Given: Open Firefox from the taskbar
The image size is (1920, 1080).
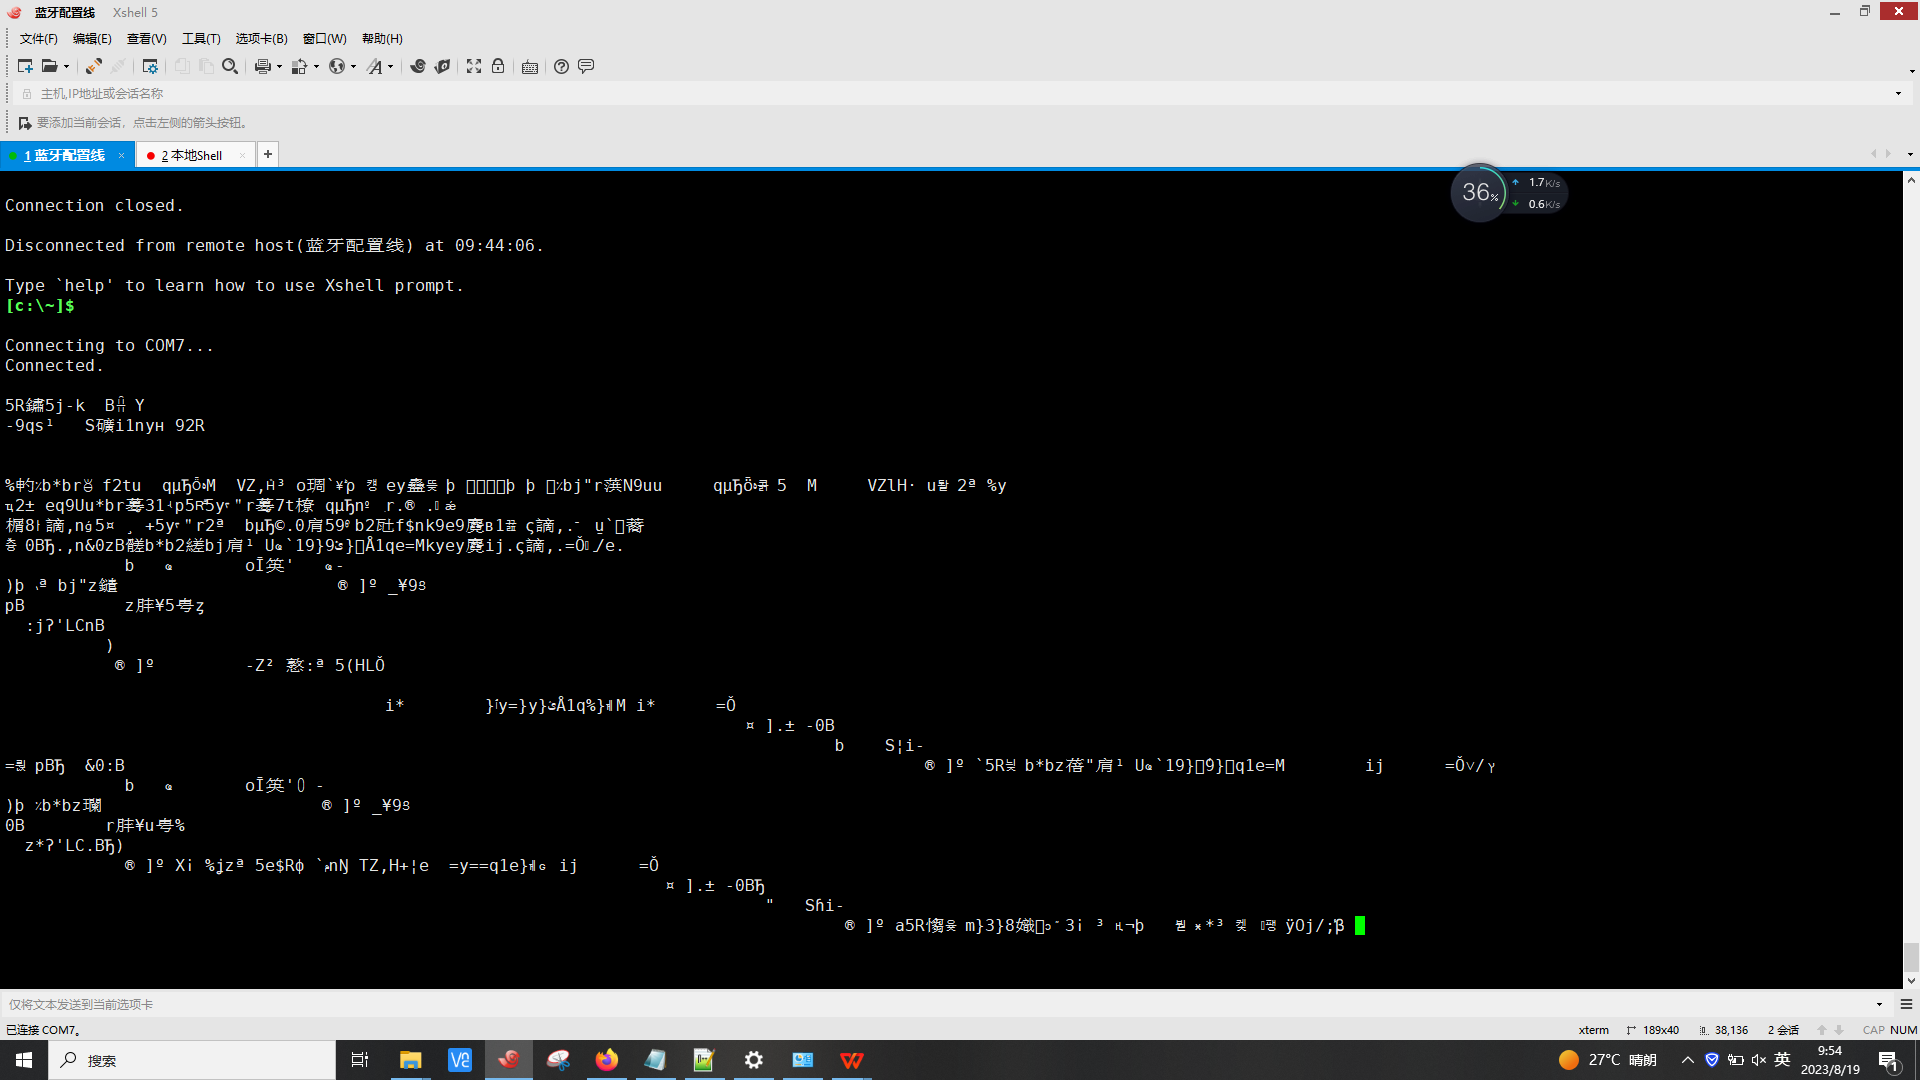Looking at the screenshot, I should coord(606,1060).
